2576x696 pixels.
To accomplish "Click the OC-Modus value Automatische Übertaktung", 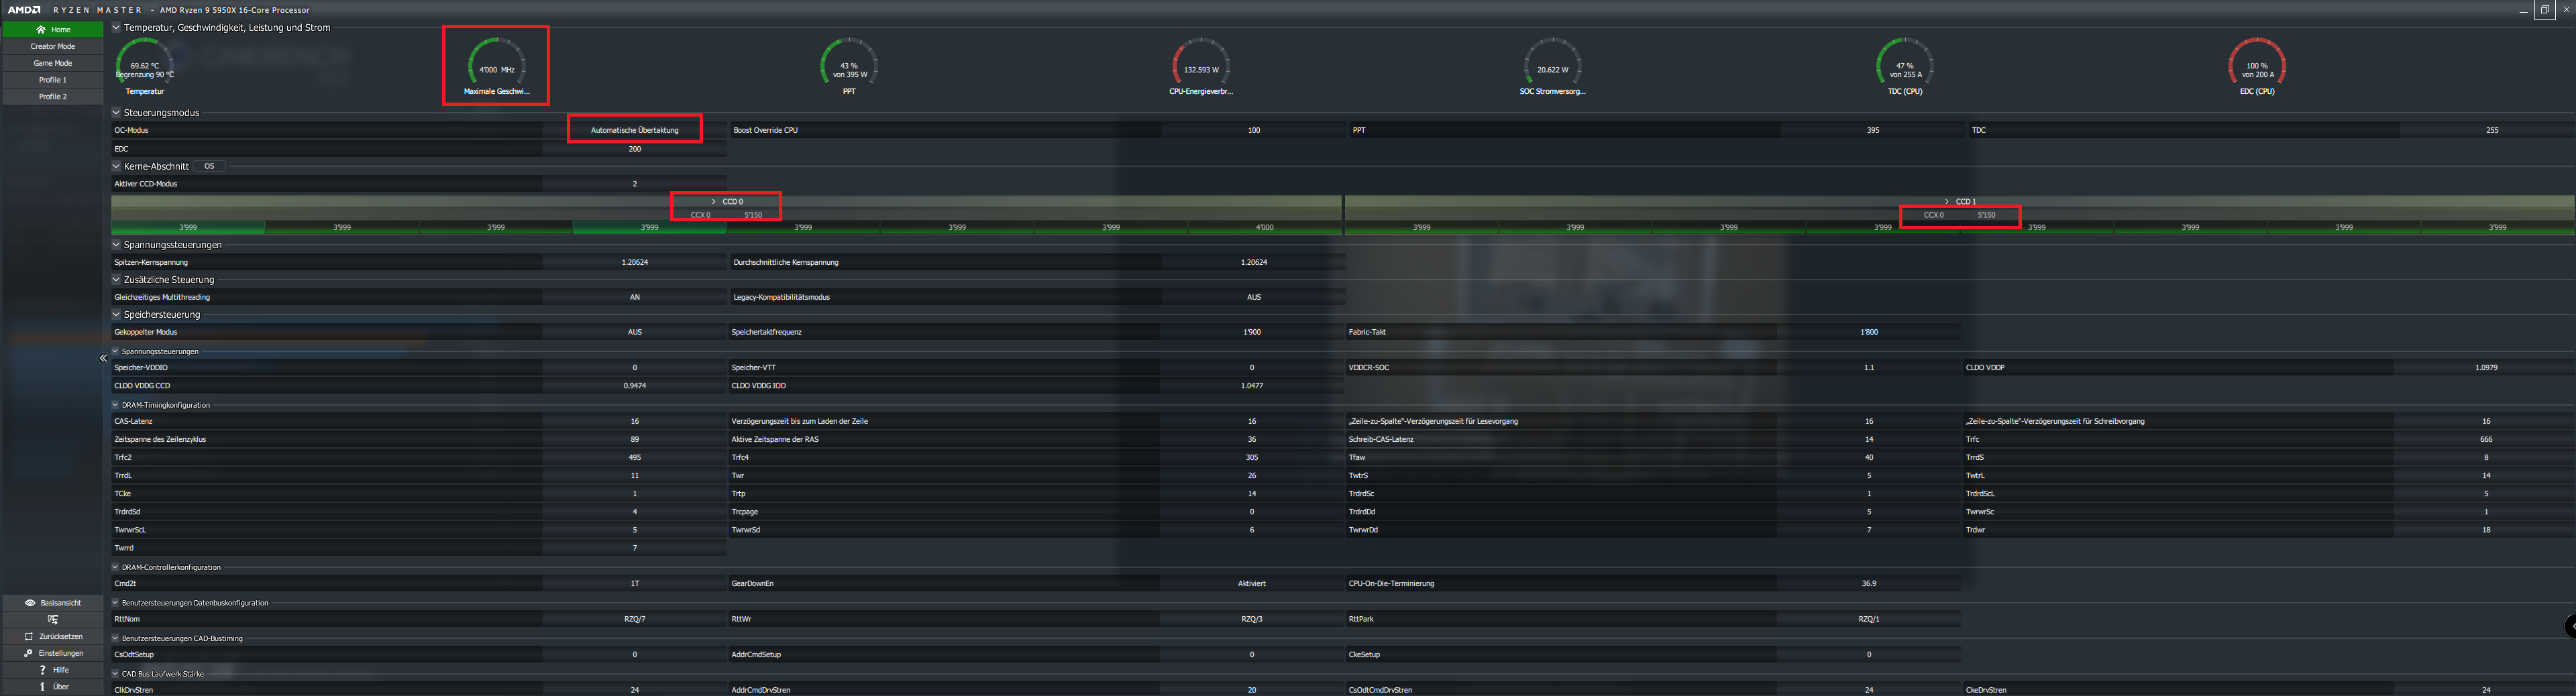I will (635, 130).
